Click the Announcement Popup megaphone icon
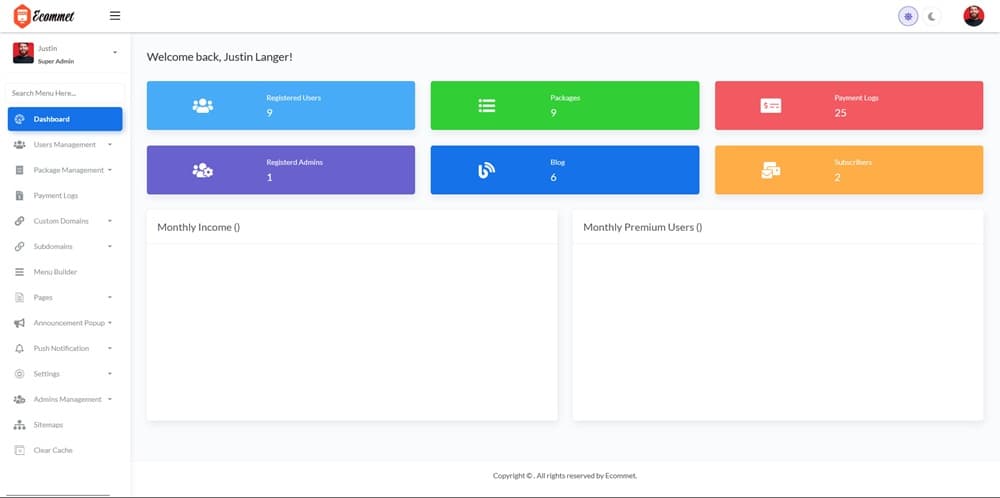1000x498 pixels. click(x=20, y=323)
